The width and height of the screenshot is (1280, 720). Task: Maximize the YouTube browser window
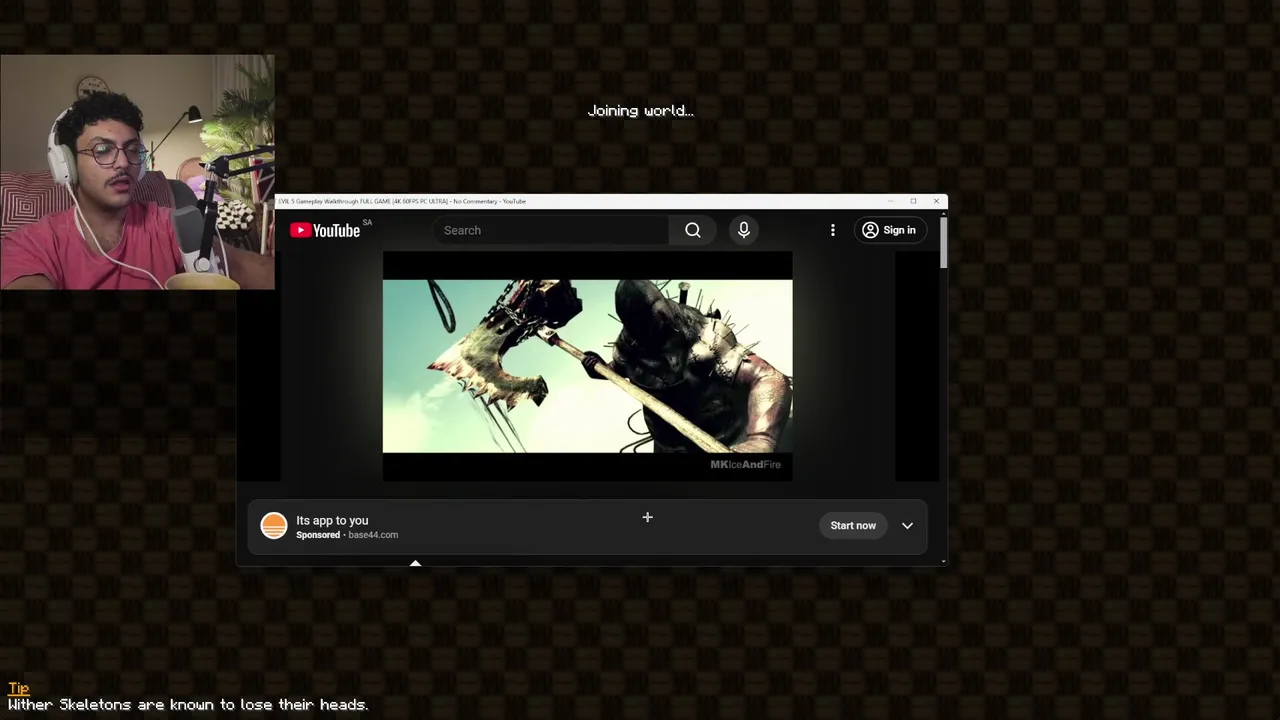coord(913,201)
